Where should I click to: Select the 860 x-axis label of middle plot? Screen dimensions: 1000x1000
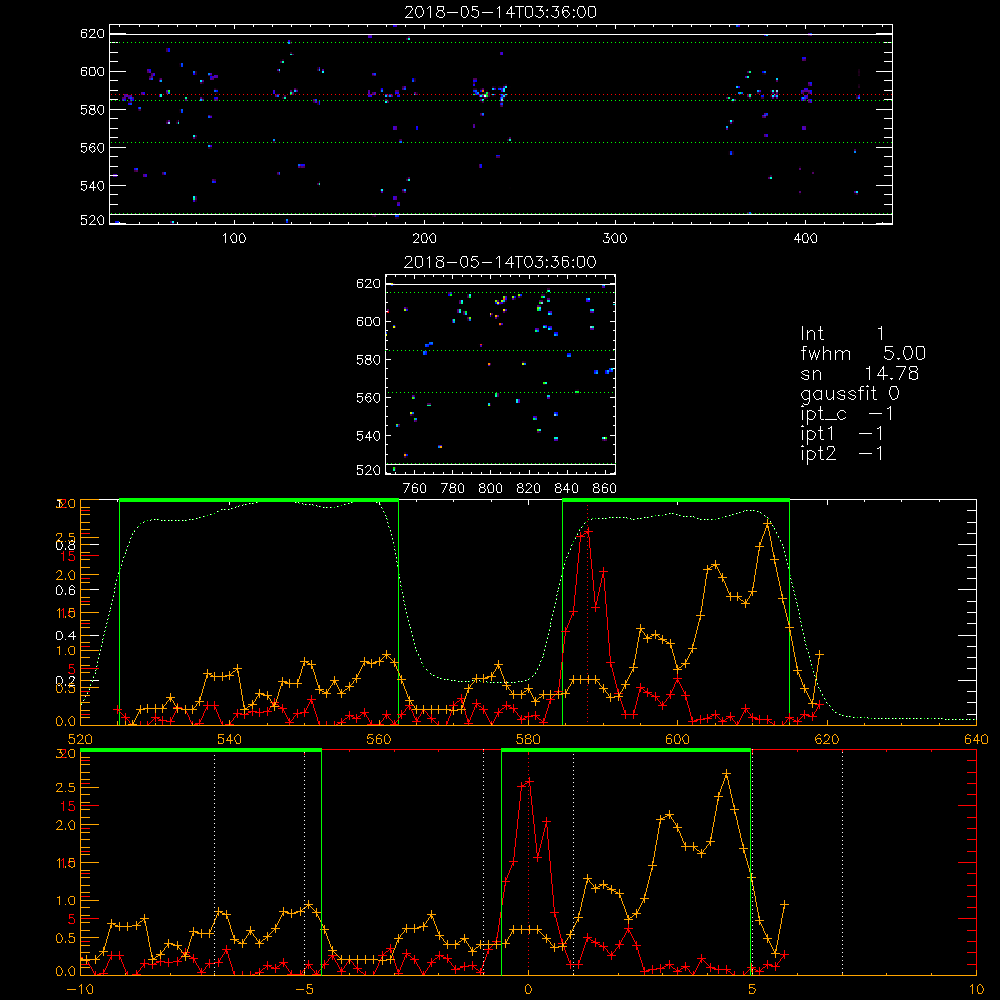pyautogui.click(x=605, y=489)
